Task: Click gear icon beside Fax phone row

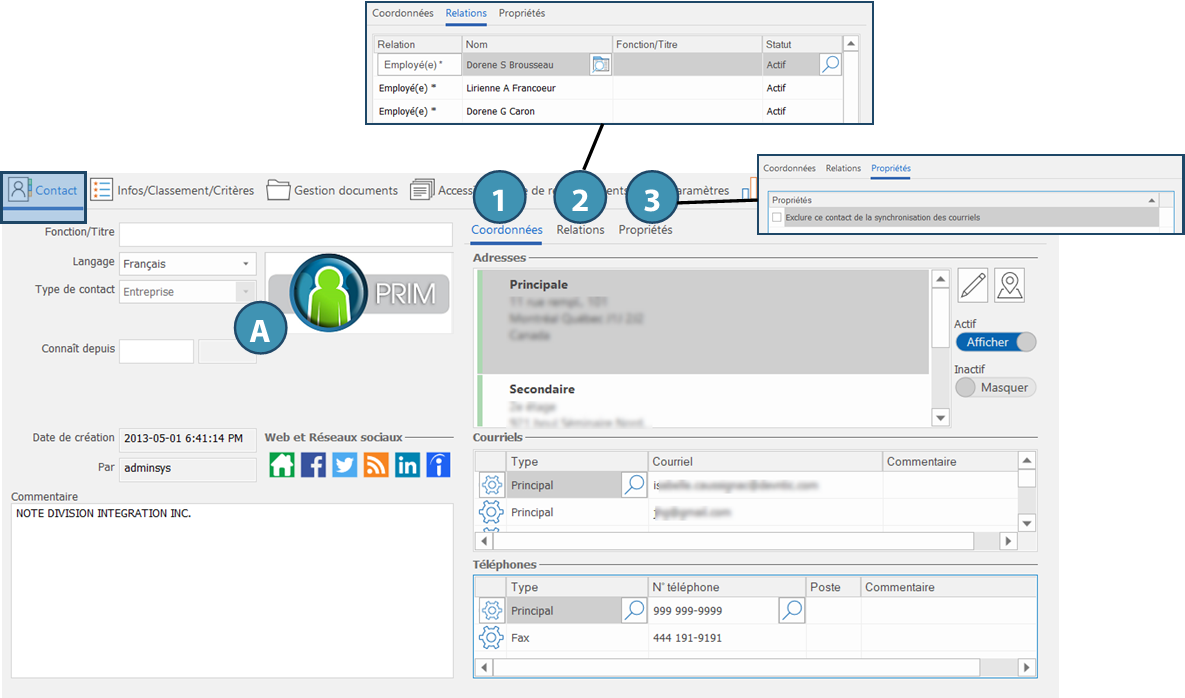Action: pyautogui.click(x=491, y=638)
